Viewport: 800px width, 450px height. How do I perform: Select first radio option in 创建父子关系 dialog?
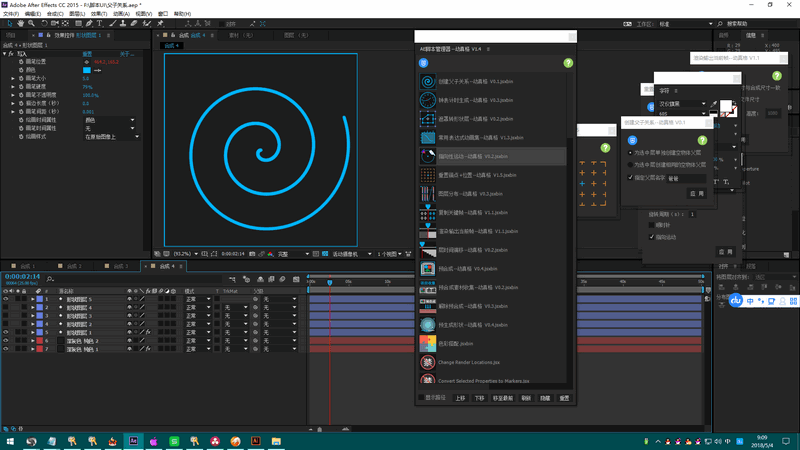(630, 153)
